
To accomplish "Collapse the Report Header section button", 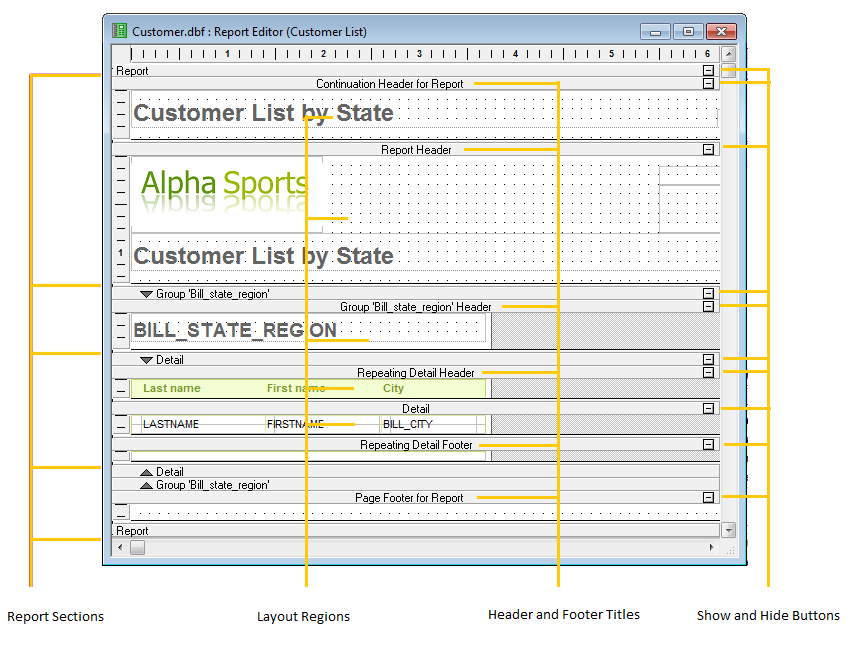I will coord(708,149).
